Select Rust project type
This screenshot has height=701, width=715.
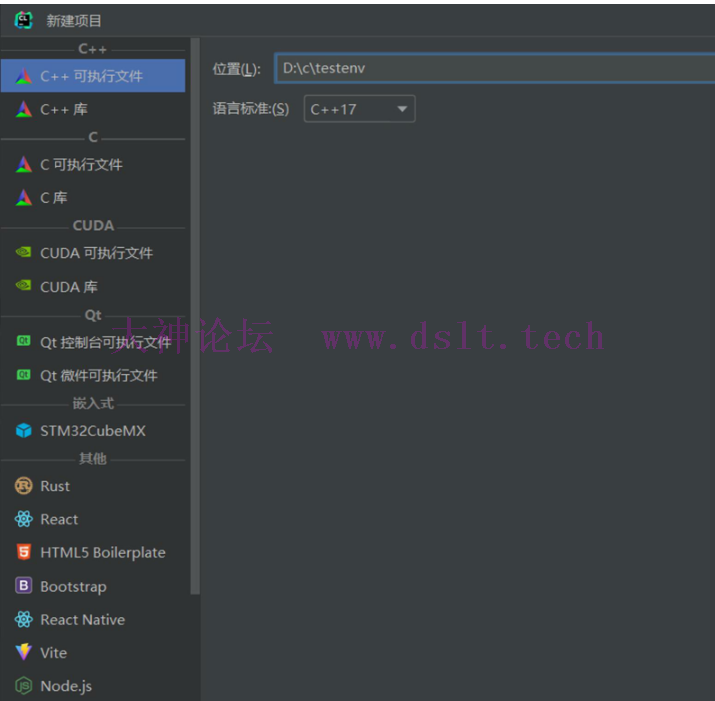[93, 486]
